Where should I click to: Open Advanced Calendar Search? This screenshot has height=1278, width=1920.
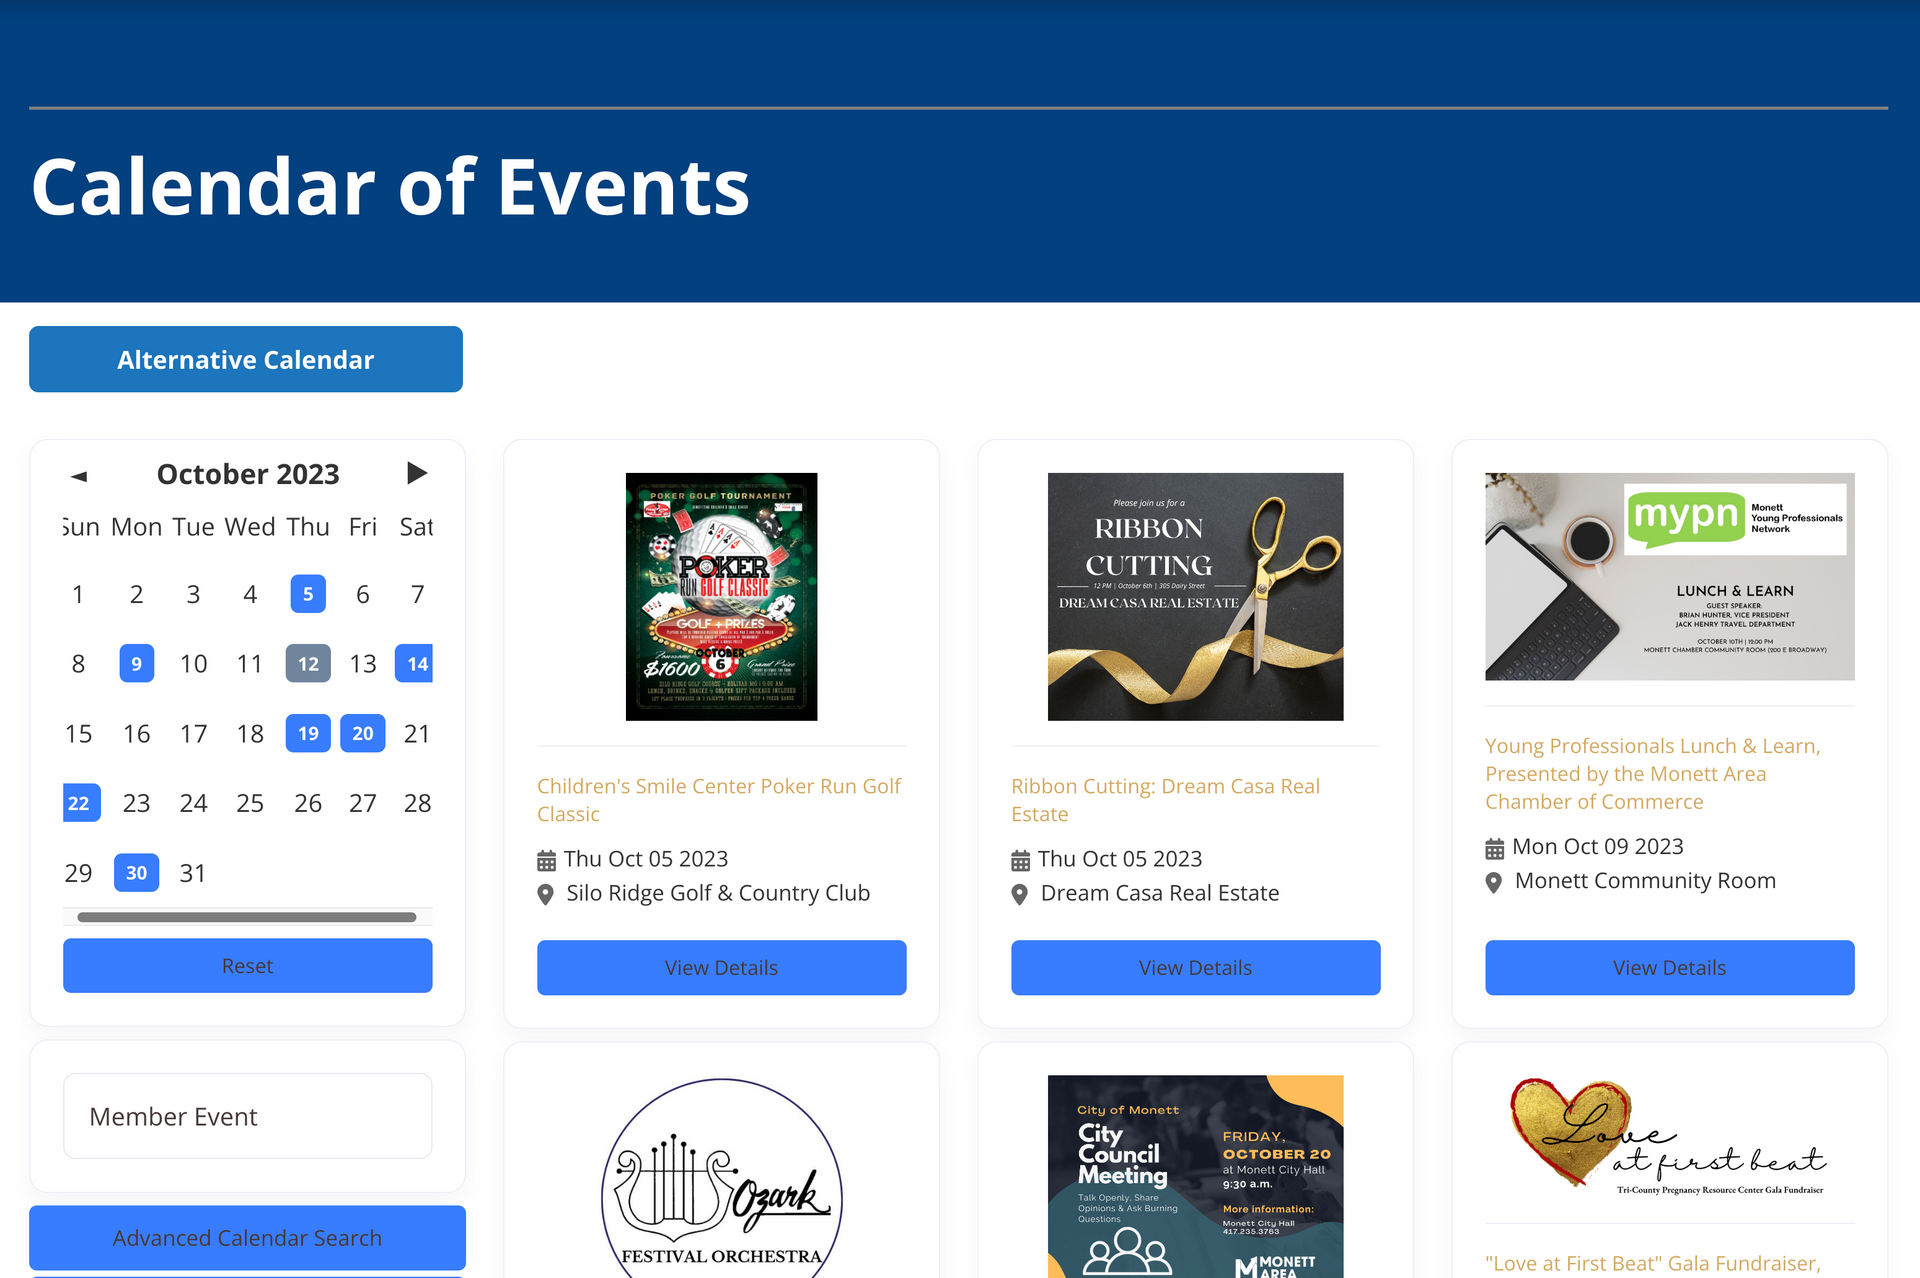(247, 1237)
